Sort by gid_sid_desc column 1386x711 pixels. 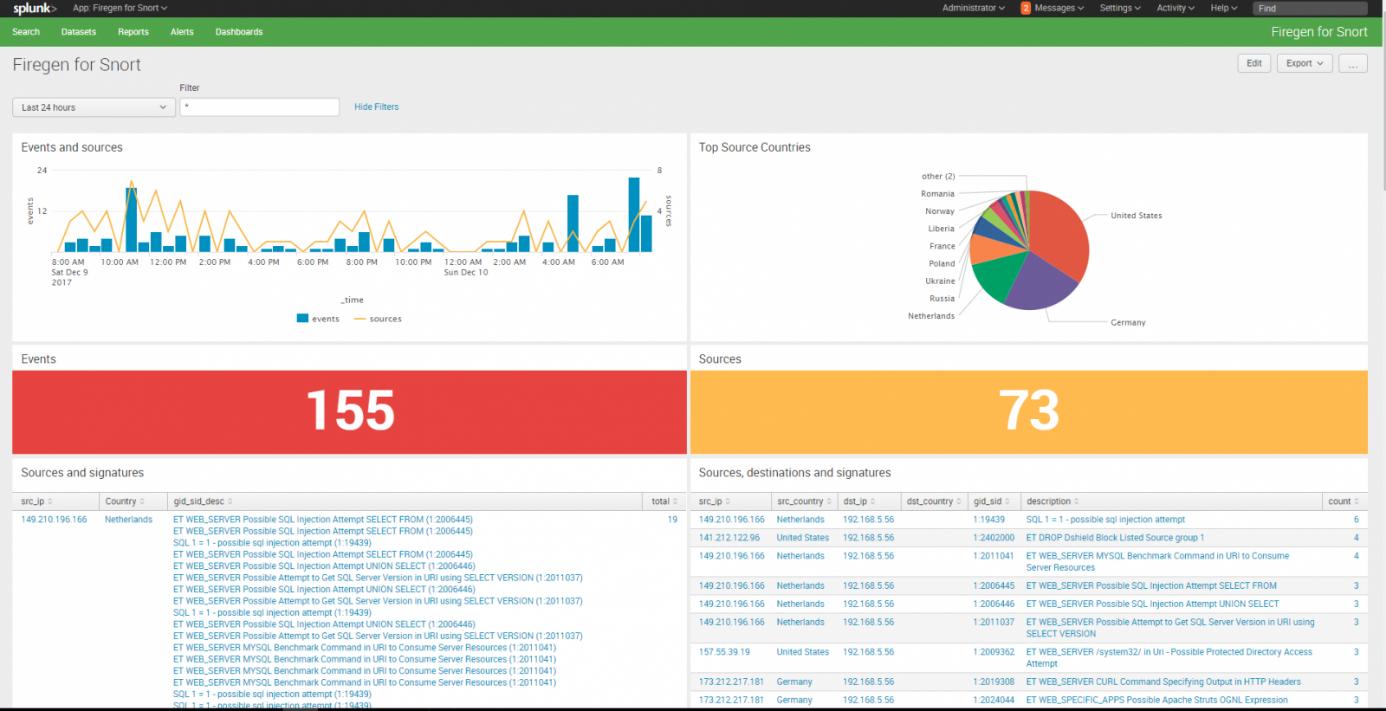pos(202,501)
